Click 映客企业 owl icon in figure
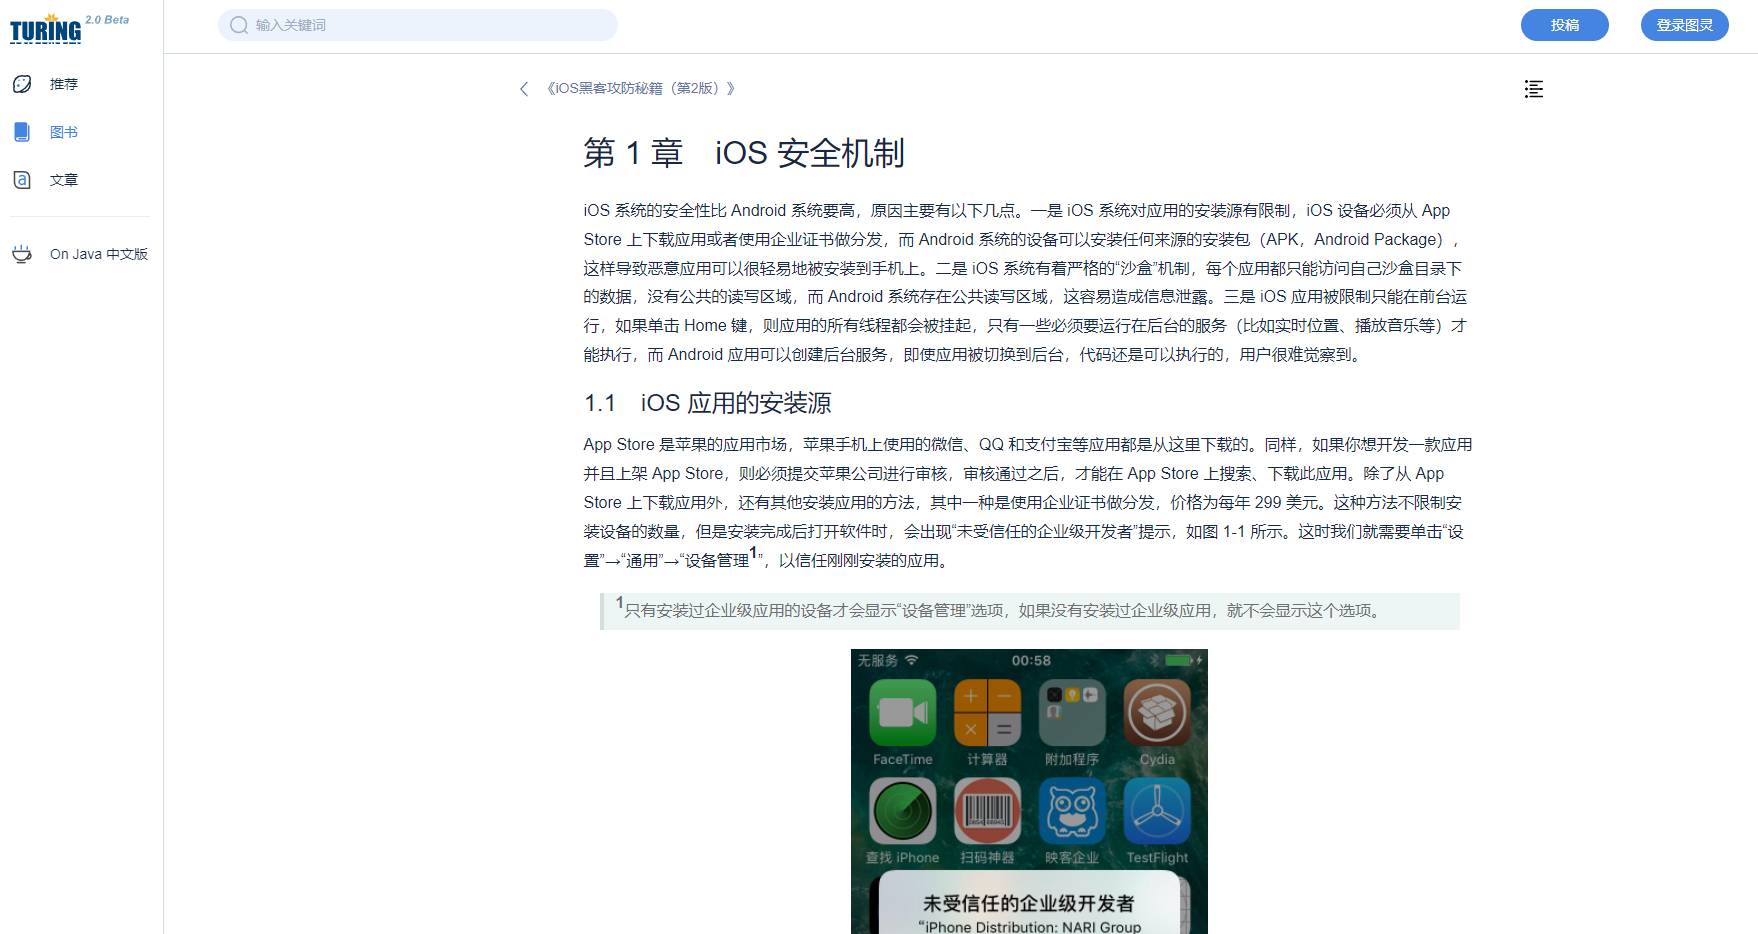The image size is (1758, 934). coord(1072,811)
